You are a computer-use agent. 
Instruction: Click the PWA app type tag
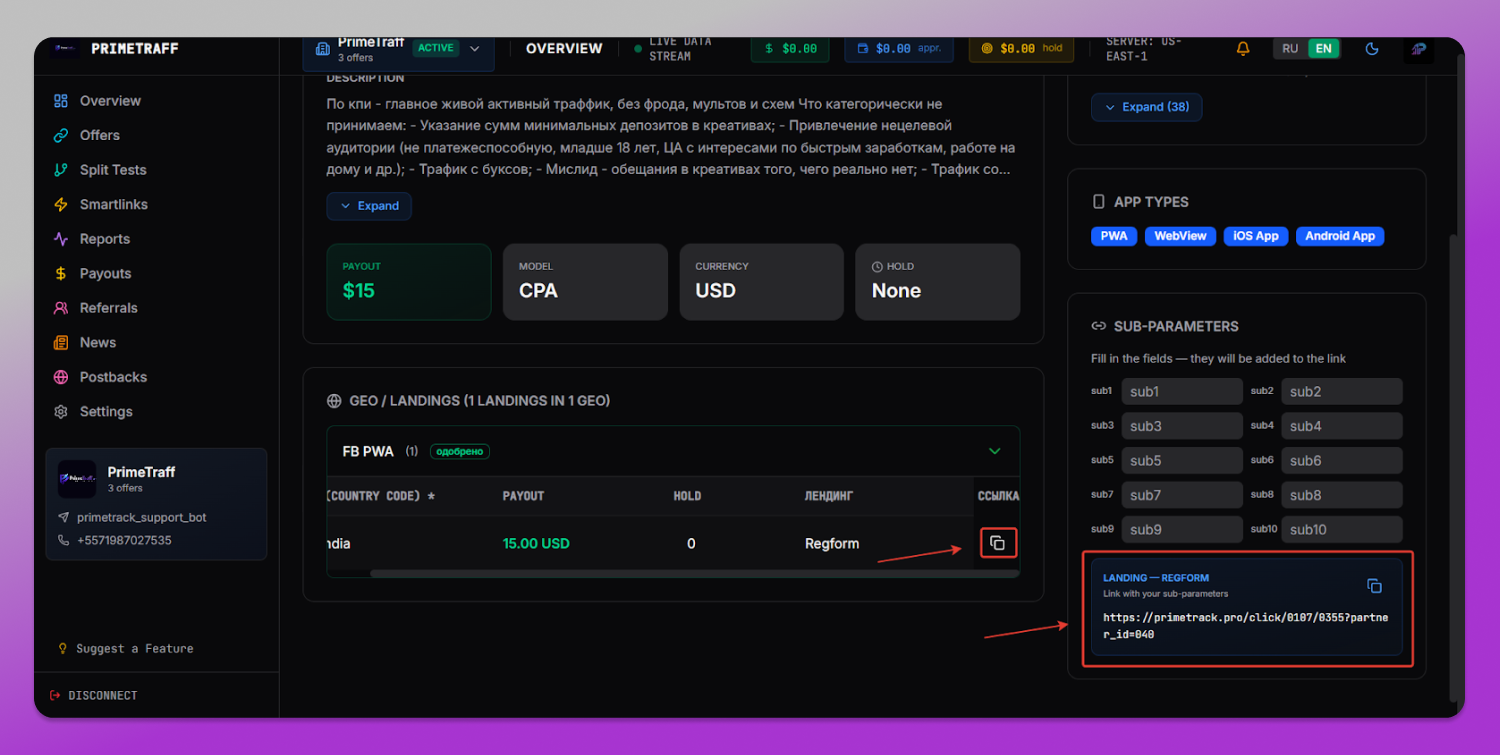coord(1114,236)
